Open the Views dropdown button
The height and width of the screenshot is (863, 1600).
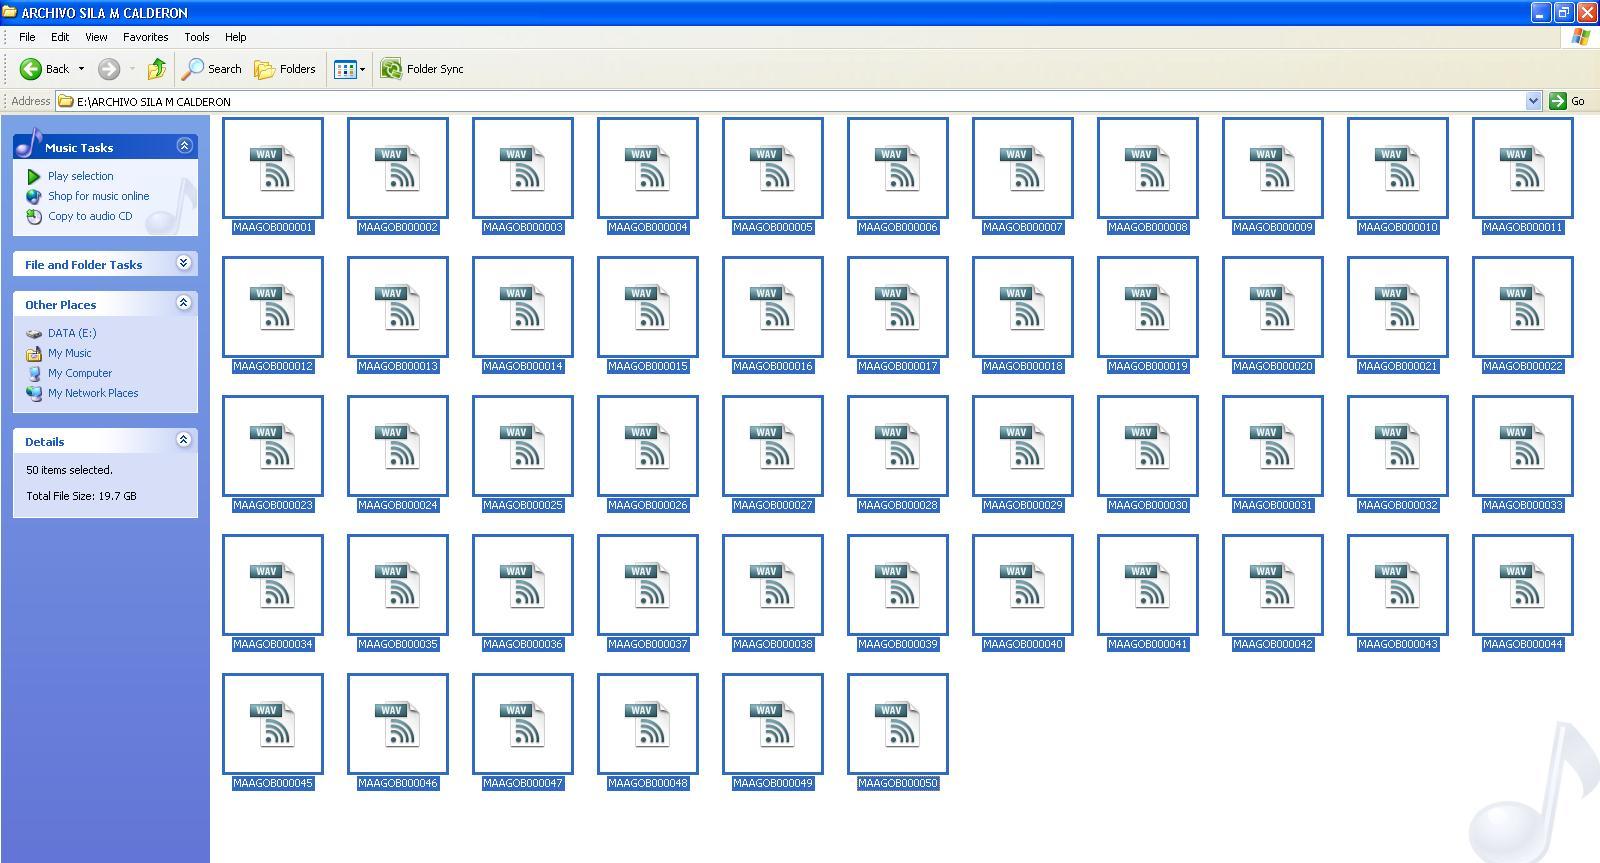click(x=349, y=69)
